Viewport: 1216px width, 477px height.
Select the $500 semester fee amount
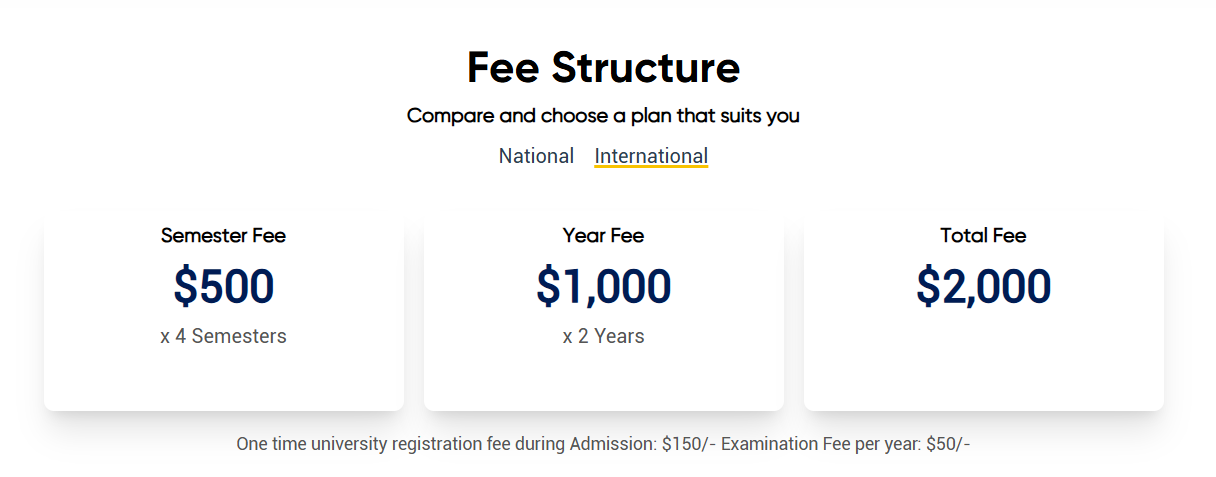(223, 286)
